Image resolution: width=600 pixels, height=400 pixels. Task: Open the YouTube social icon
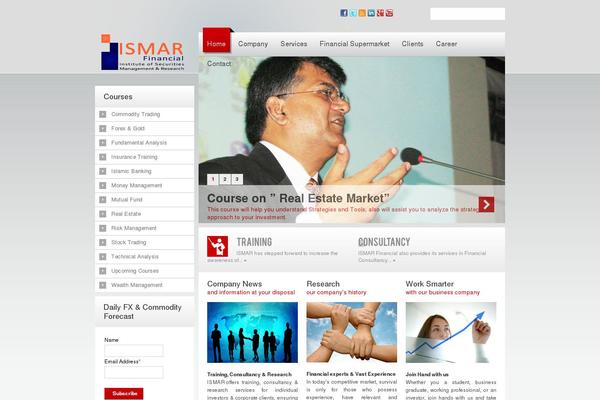[x=389, y=13]
